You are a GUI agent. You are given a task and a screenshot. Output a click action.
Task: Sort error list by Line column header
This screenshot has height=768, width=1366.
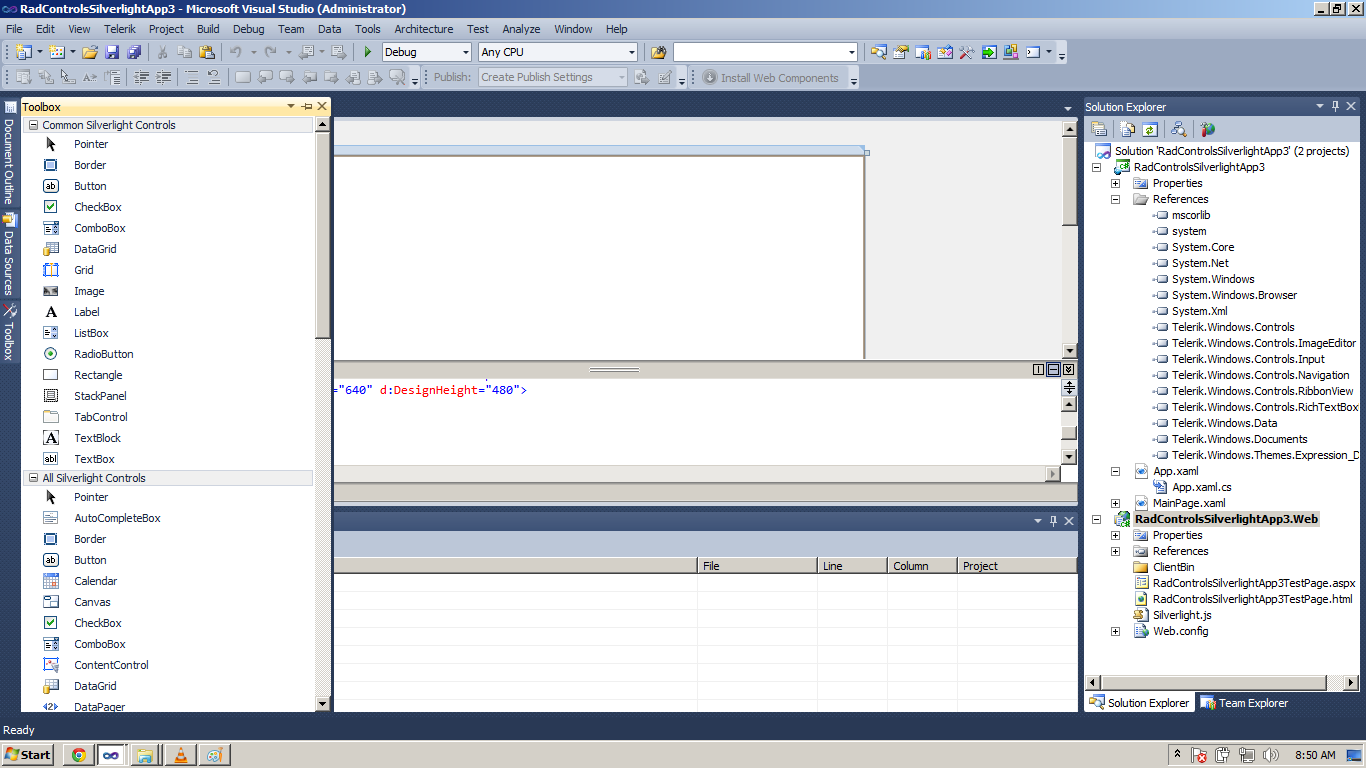tap(852, 566)
